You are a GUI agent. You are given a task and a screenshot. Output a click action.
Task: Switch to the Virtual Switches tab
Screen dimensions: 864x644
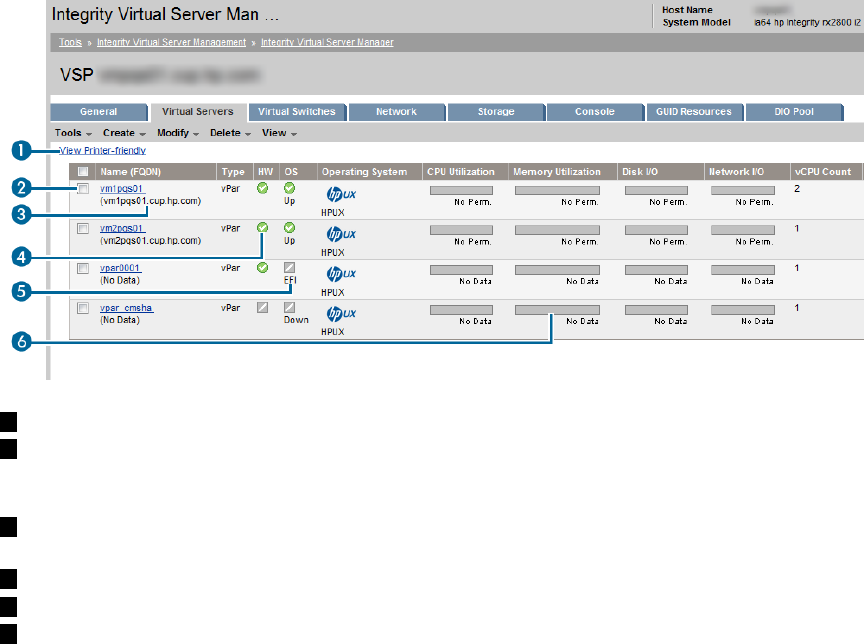pyautogui.click(x=297, y=112)
